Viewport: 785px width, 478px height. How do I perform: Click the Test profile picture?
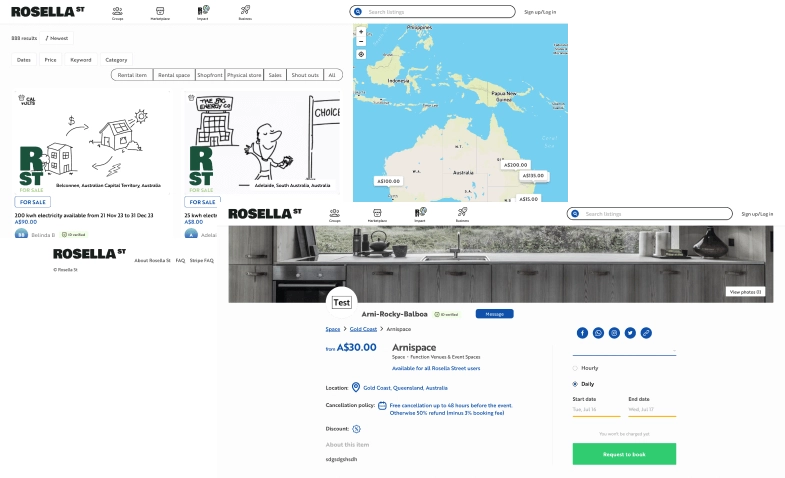pyautogui.click(x=341, y=302)
